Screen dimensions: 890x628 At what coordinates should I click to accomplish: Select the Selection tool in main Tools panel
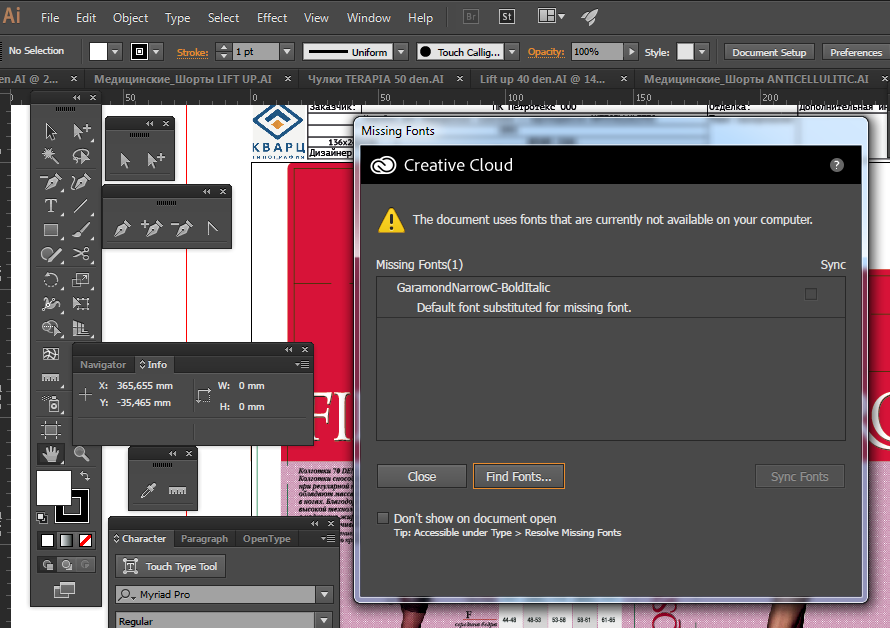(51, 131)
